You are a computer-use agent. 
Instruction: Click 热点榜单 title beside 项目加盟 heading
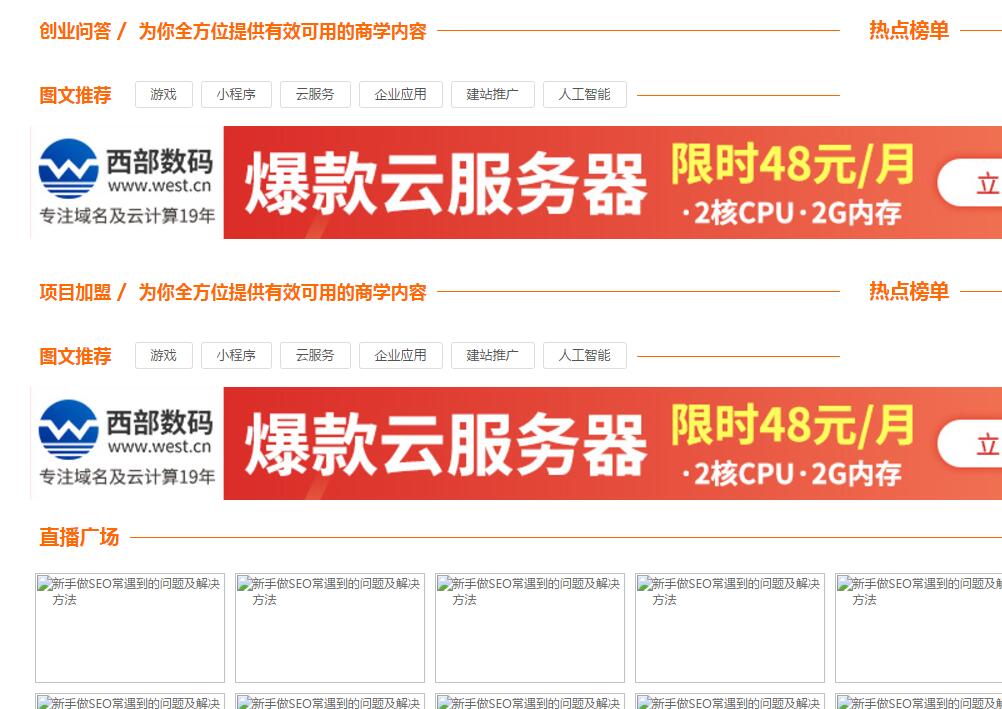point(909,292)
